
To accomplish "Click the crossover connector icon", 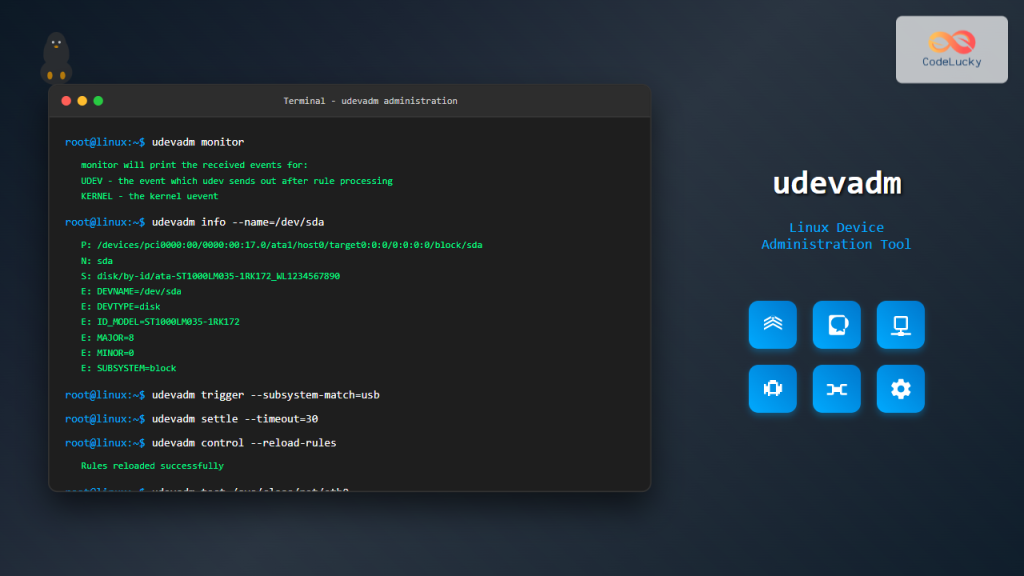I will pyautogui.click(x=836, y=389).
